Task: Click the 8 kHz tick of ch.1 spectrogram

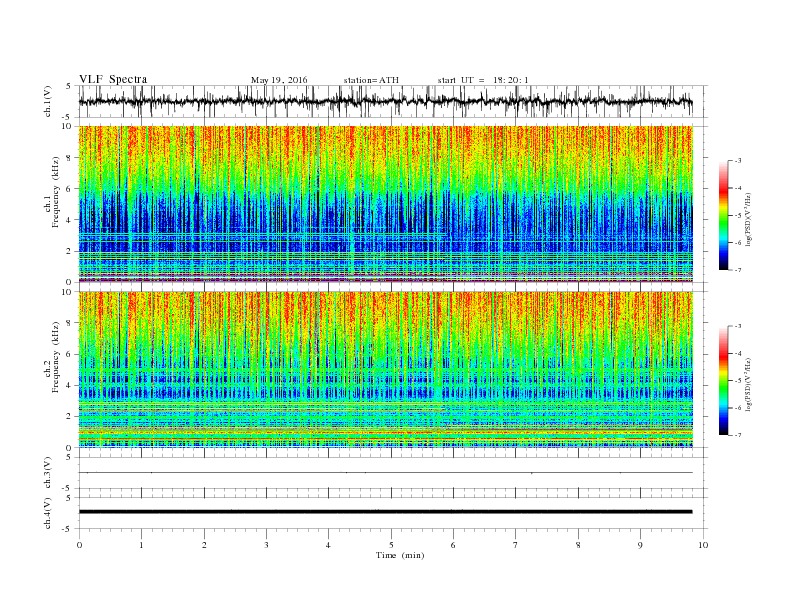Action: pos(71,158)
